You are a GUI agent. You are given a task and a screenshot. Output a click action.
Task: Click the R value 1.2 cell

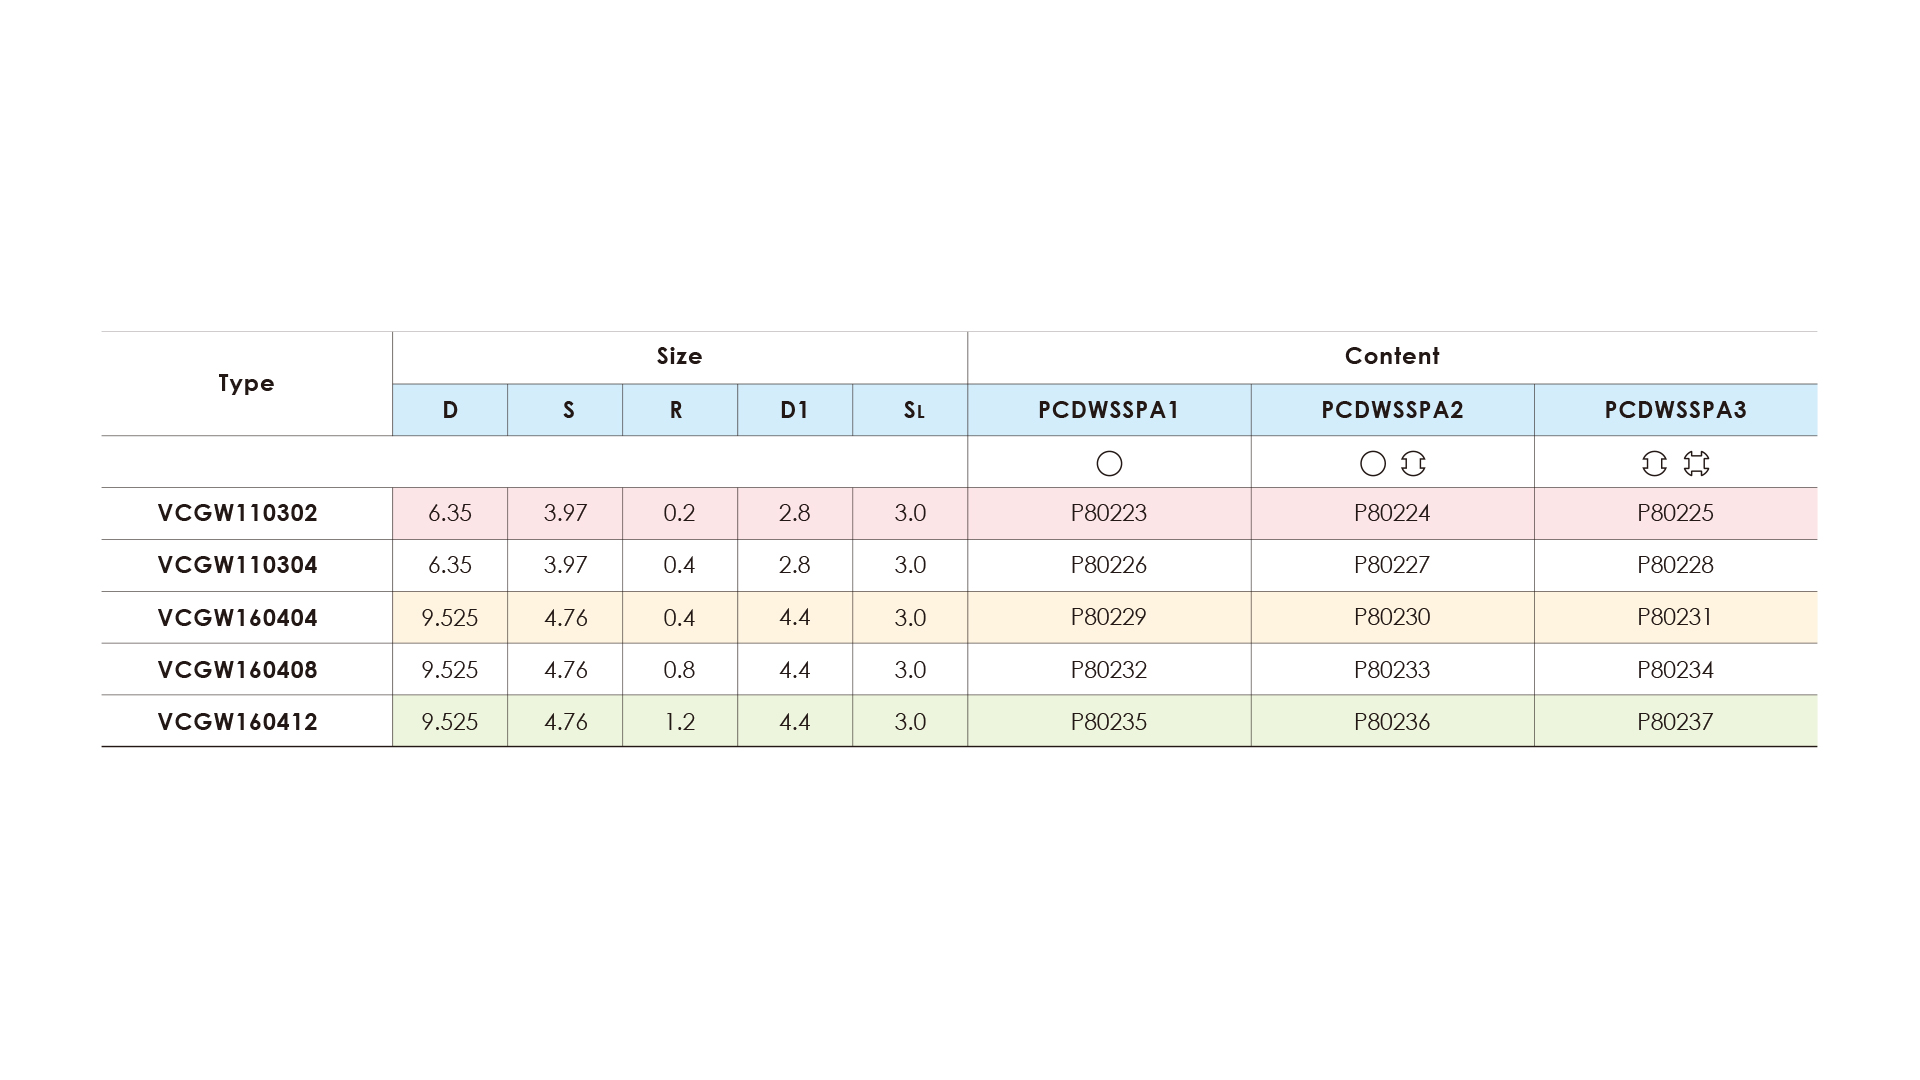(679, 722)
